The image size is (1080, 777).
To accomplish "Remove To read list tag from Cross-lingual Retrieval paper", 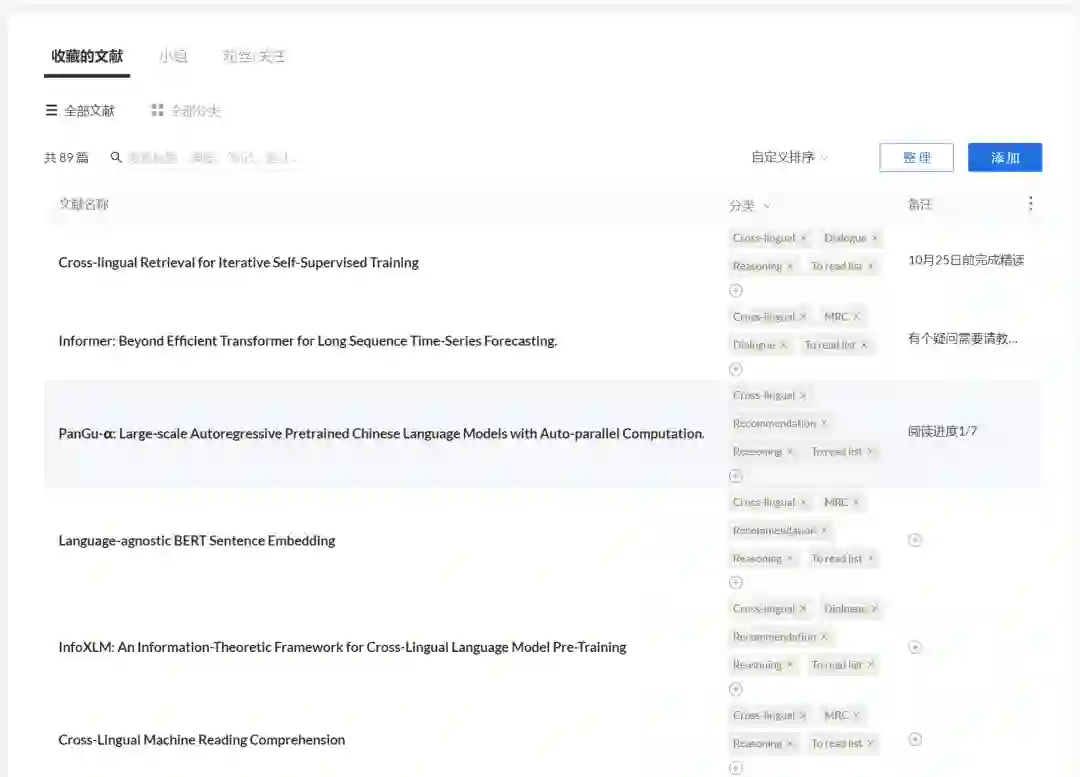I will (871, 267).
